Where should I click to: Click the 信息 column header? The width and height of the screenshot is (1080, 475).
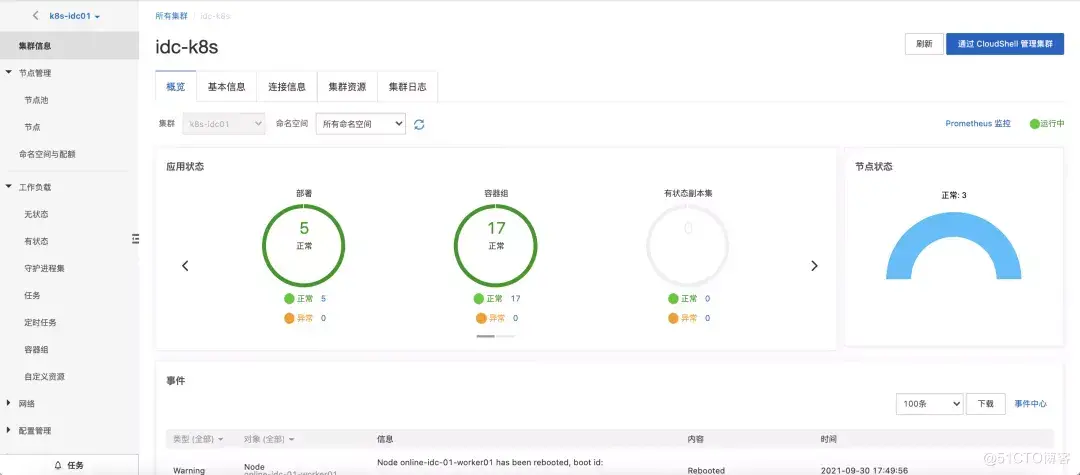pos(385,439)
